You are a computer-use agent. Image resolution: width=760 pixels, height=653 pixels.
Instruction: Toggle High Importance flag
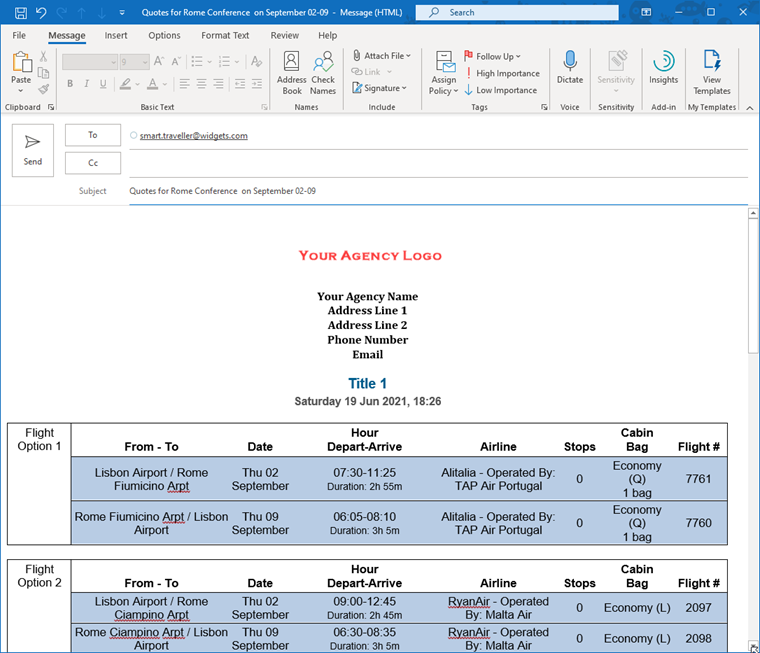coord(502,73)
